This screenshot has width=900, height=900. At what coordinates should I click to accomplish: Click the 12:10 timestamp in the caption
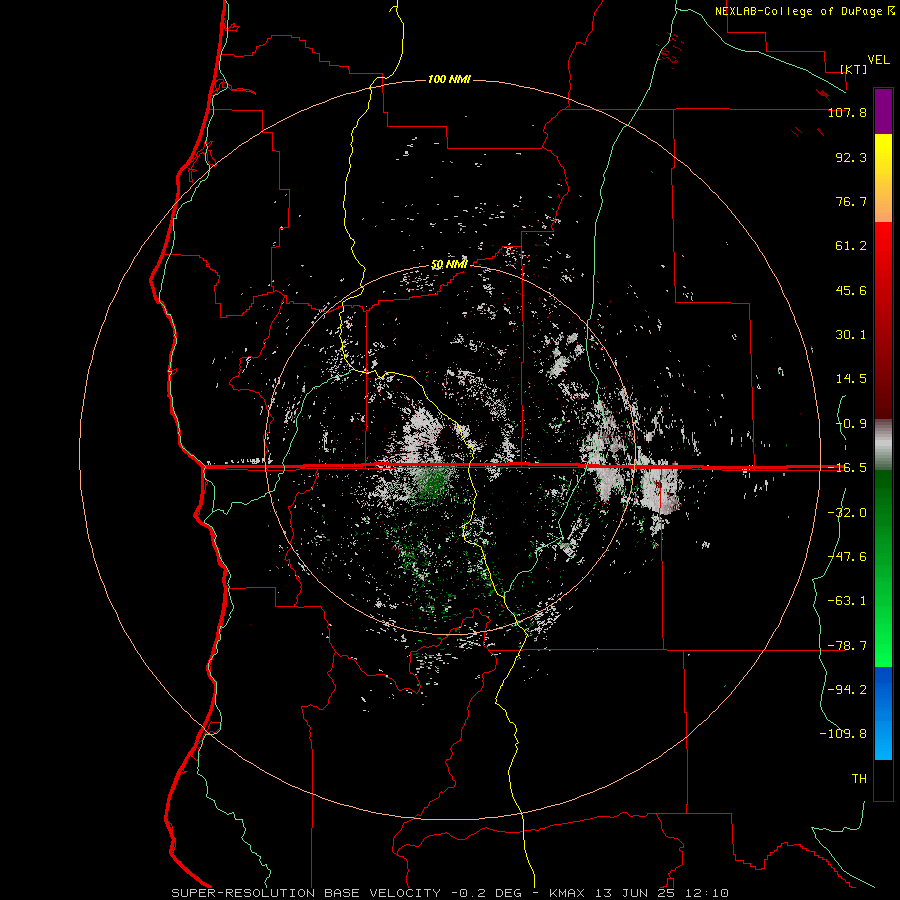[709, 893]
